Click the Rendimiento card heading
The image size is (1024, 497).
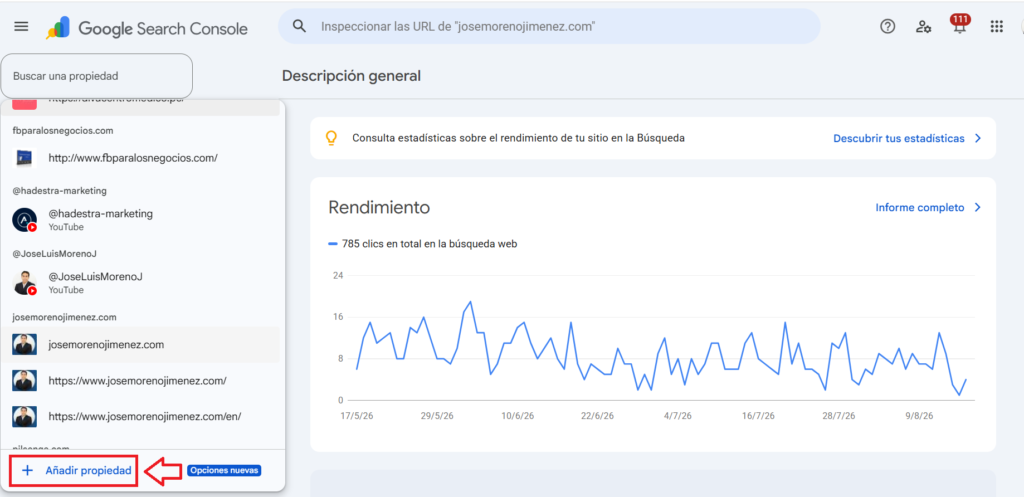(x=379, y=208)
